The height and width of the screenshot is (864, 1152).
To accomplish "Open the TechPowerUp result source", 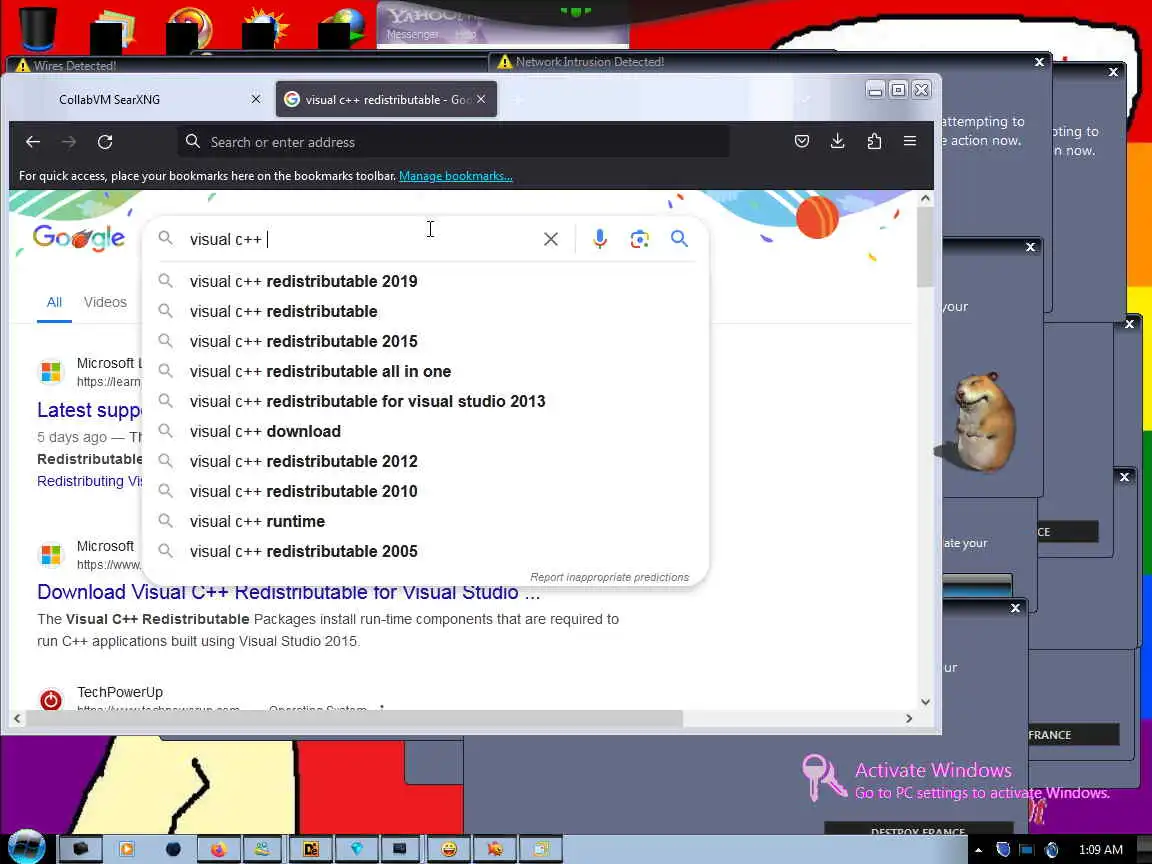I will tap(120, 692).
